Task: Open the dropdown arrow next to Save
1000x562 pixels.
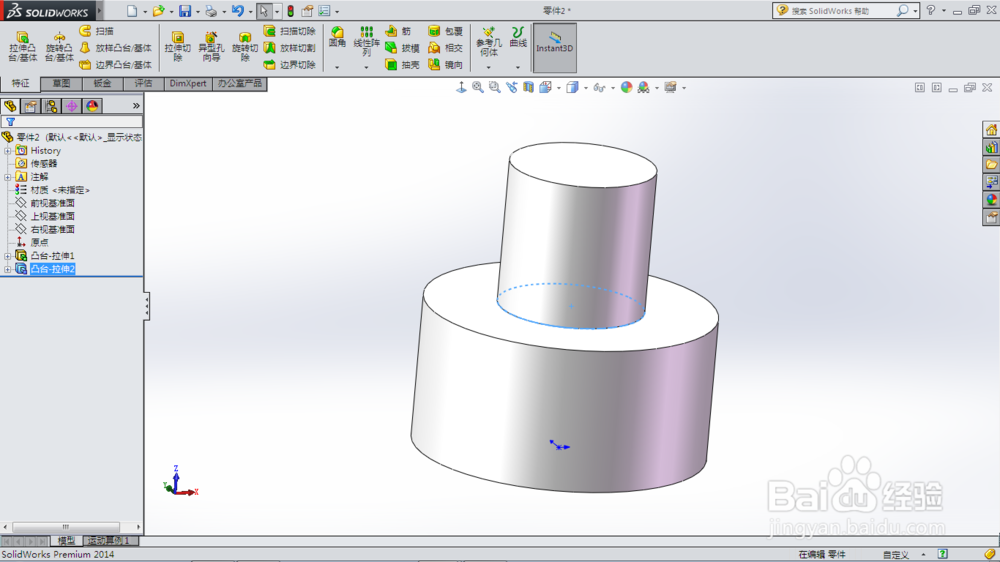Action: (x=198, y=11)
